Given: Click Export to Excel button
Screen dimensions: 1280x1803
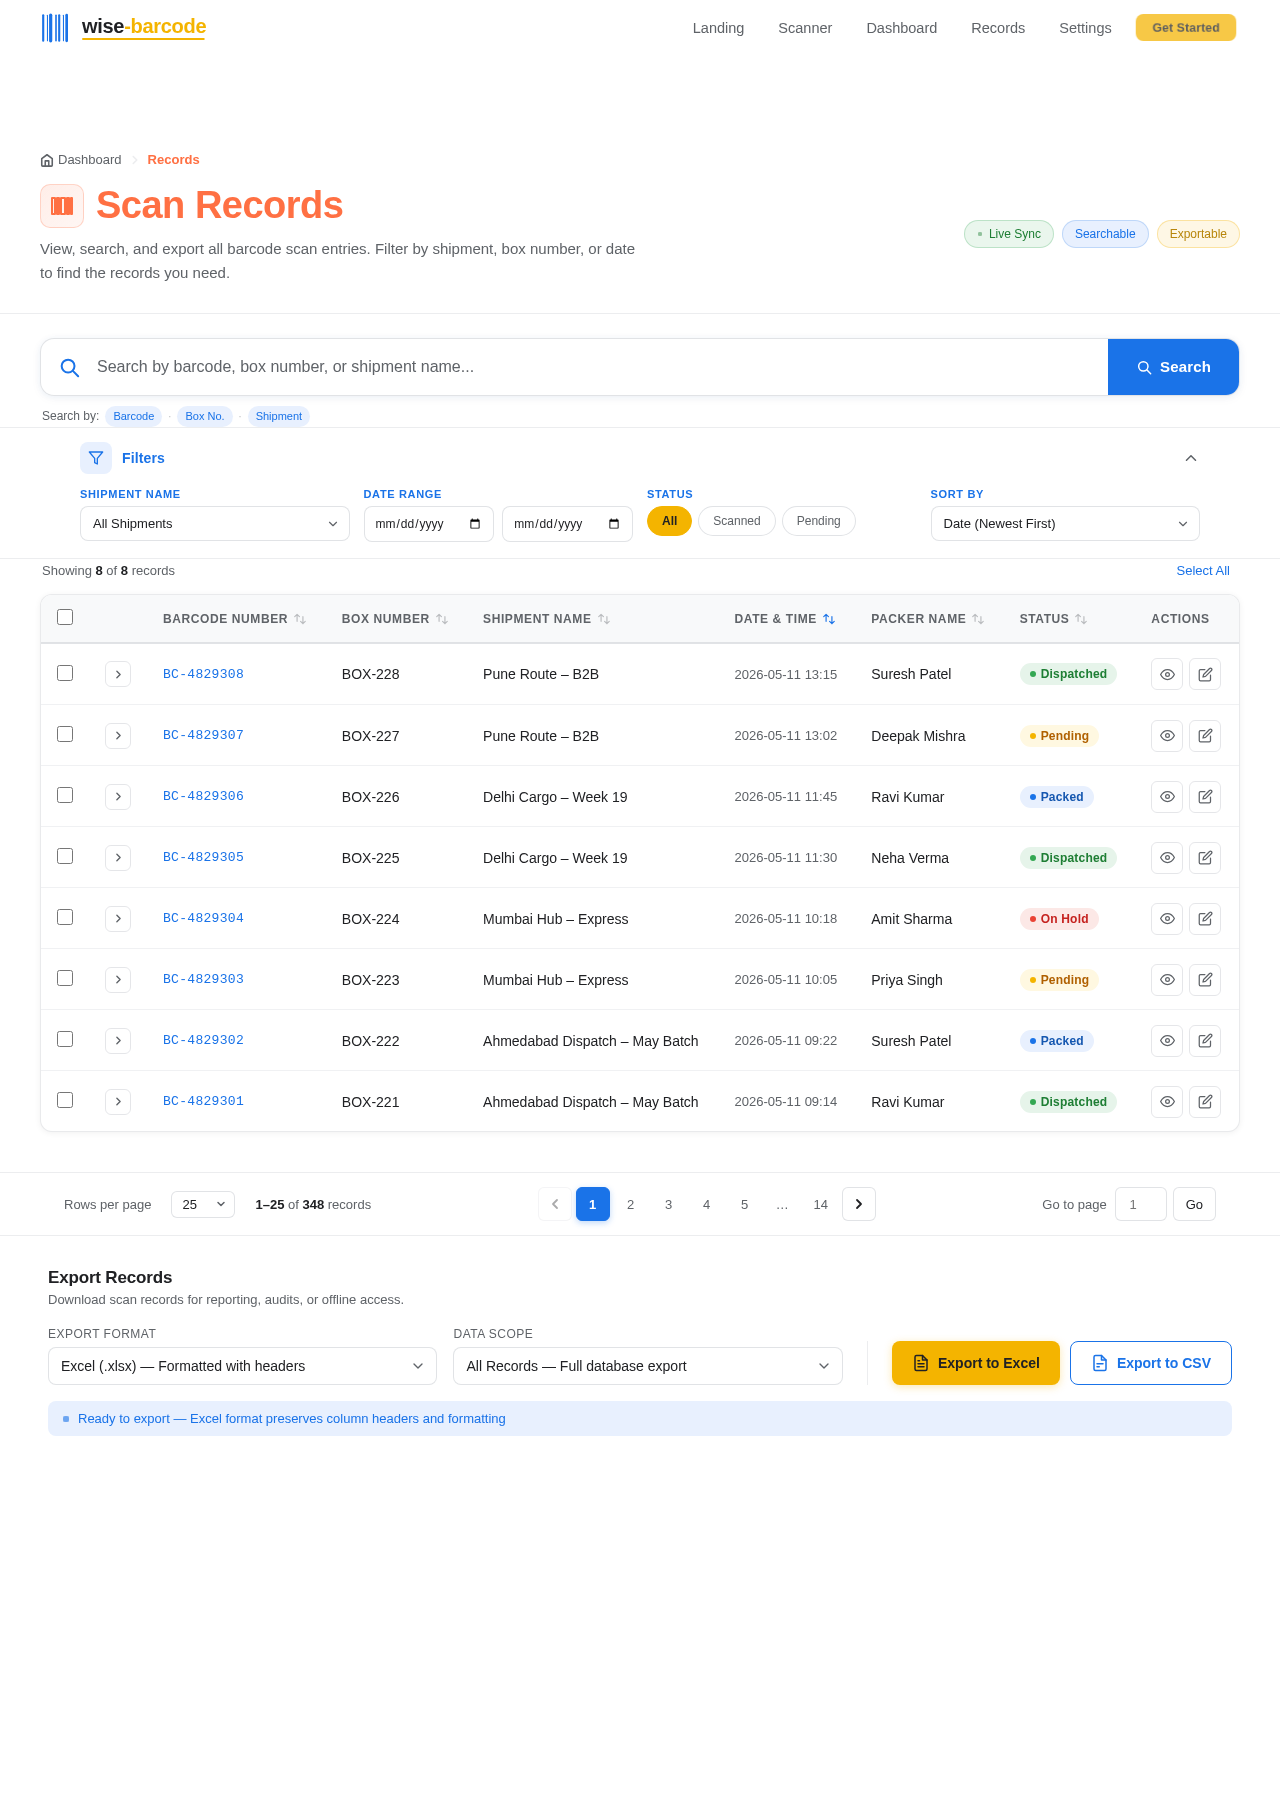Looking at the screenshot, I should coord(976,1363).
